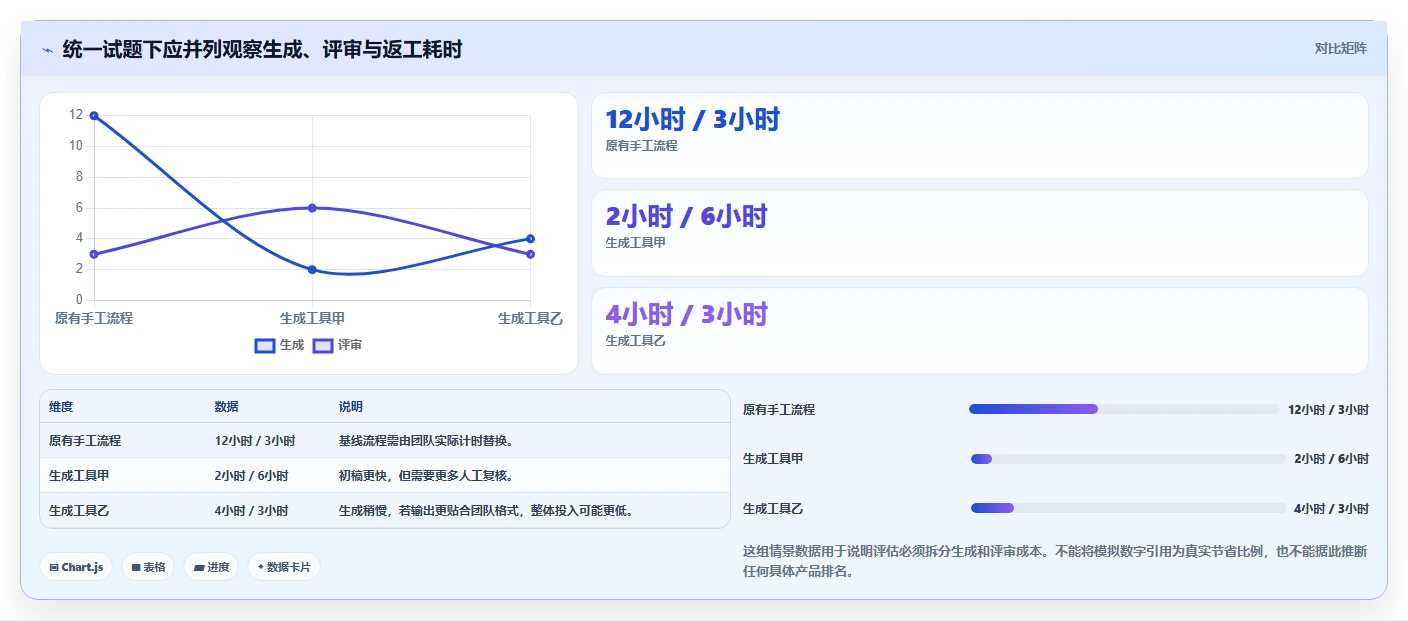
Task: Click the 维度 column header in the table
Action: tap(61, 407)
